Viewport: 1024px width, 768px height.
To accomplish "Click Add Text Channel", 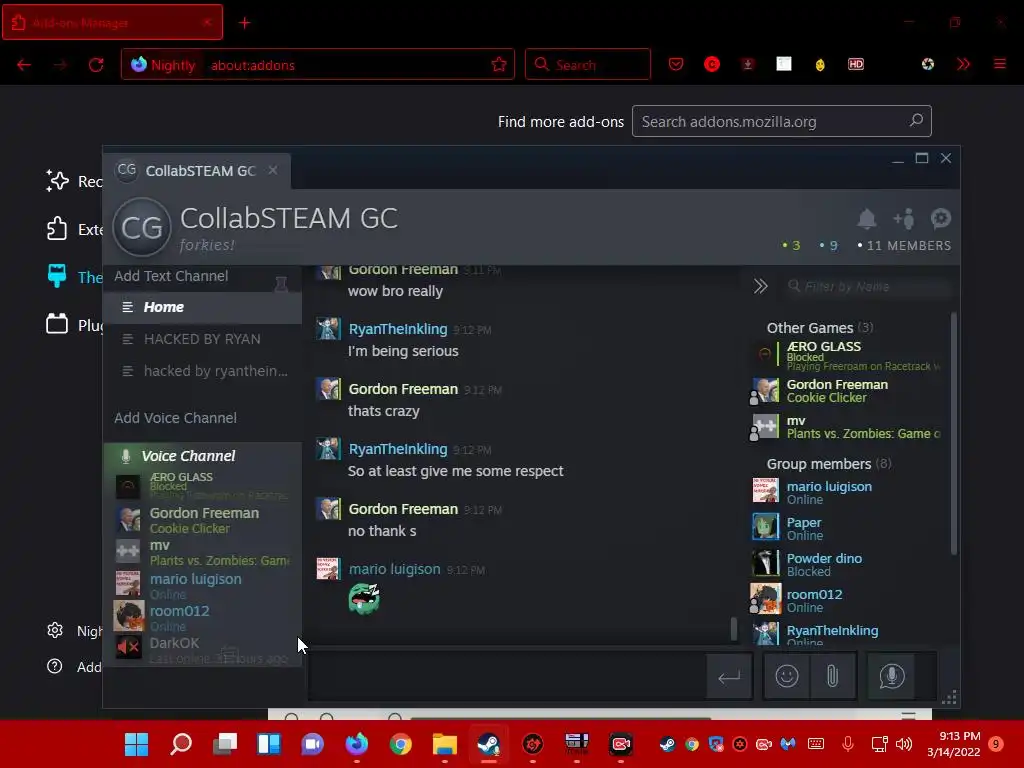I will 171,276.
